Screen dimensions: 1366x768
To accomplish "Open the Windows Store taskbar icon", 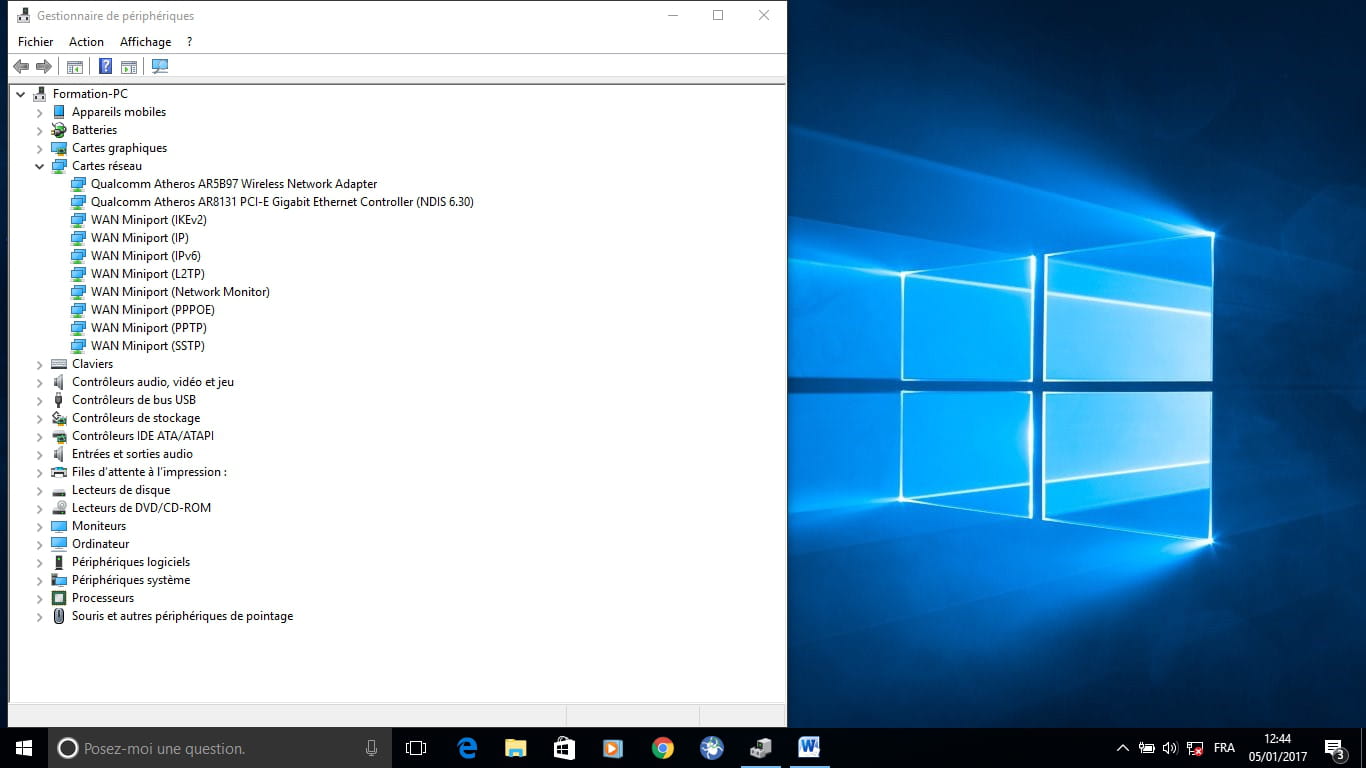I will click(565, 748).
